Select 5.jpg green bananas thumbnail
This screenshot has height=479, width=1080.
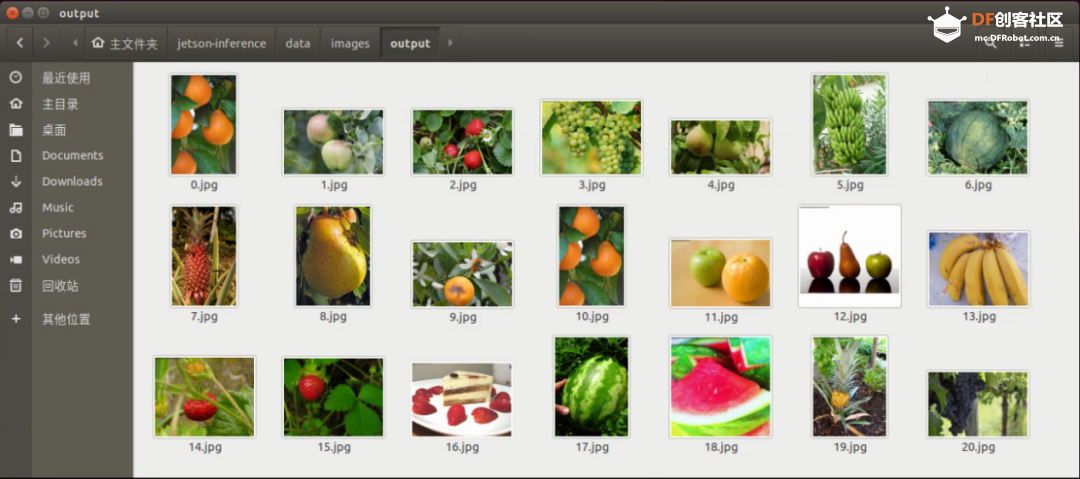point(850,125)
